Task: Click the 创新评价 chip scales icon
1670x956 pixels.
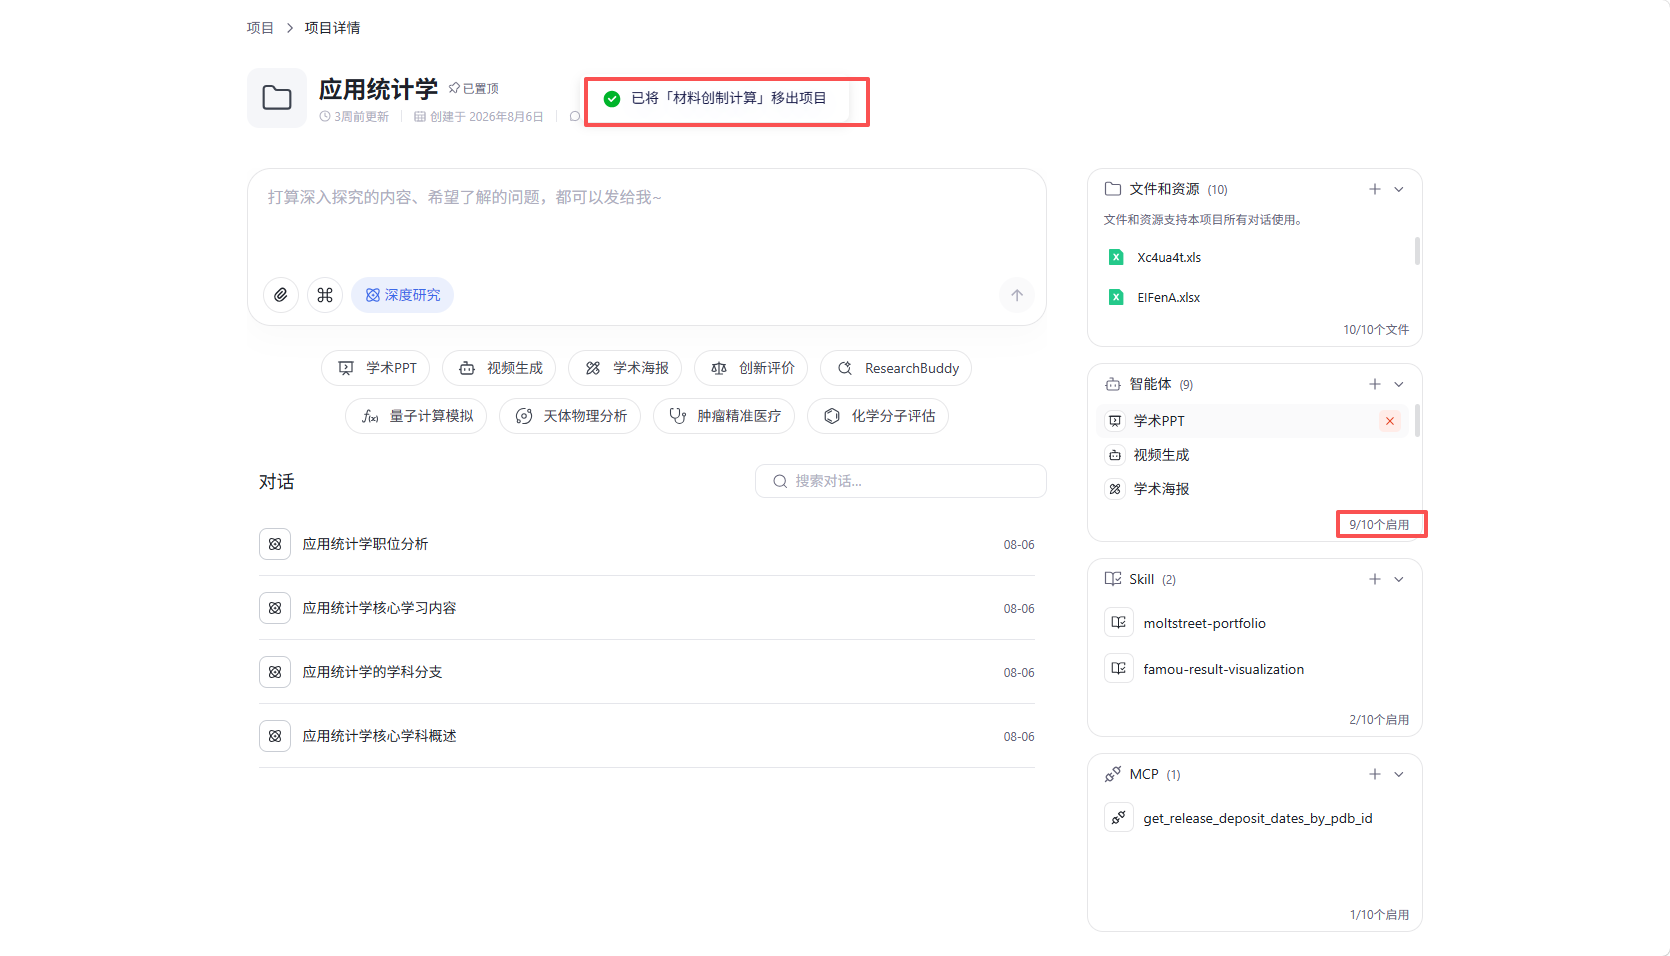Action: [x=719, y=368]
